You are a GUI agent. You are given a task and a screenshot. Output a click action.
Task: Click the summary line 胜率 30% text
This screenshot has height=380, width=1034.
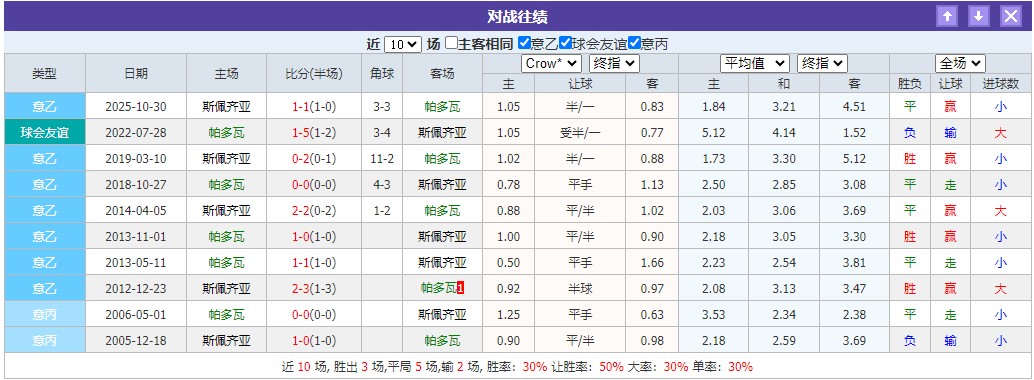point(516,367)
